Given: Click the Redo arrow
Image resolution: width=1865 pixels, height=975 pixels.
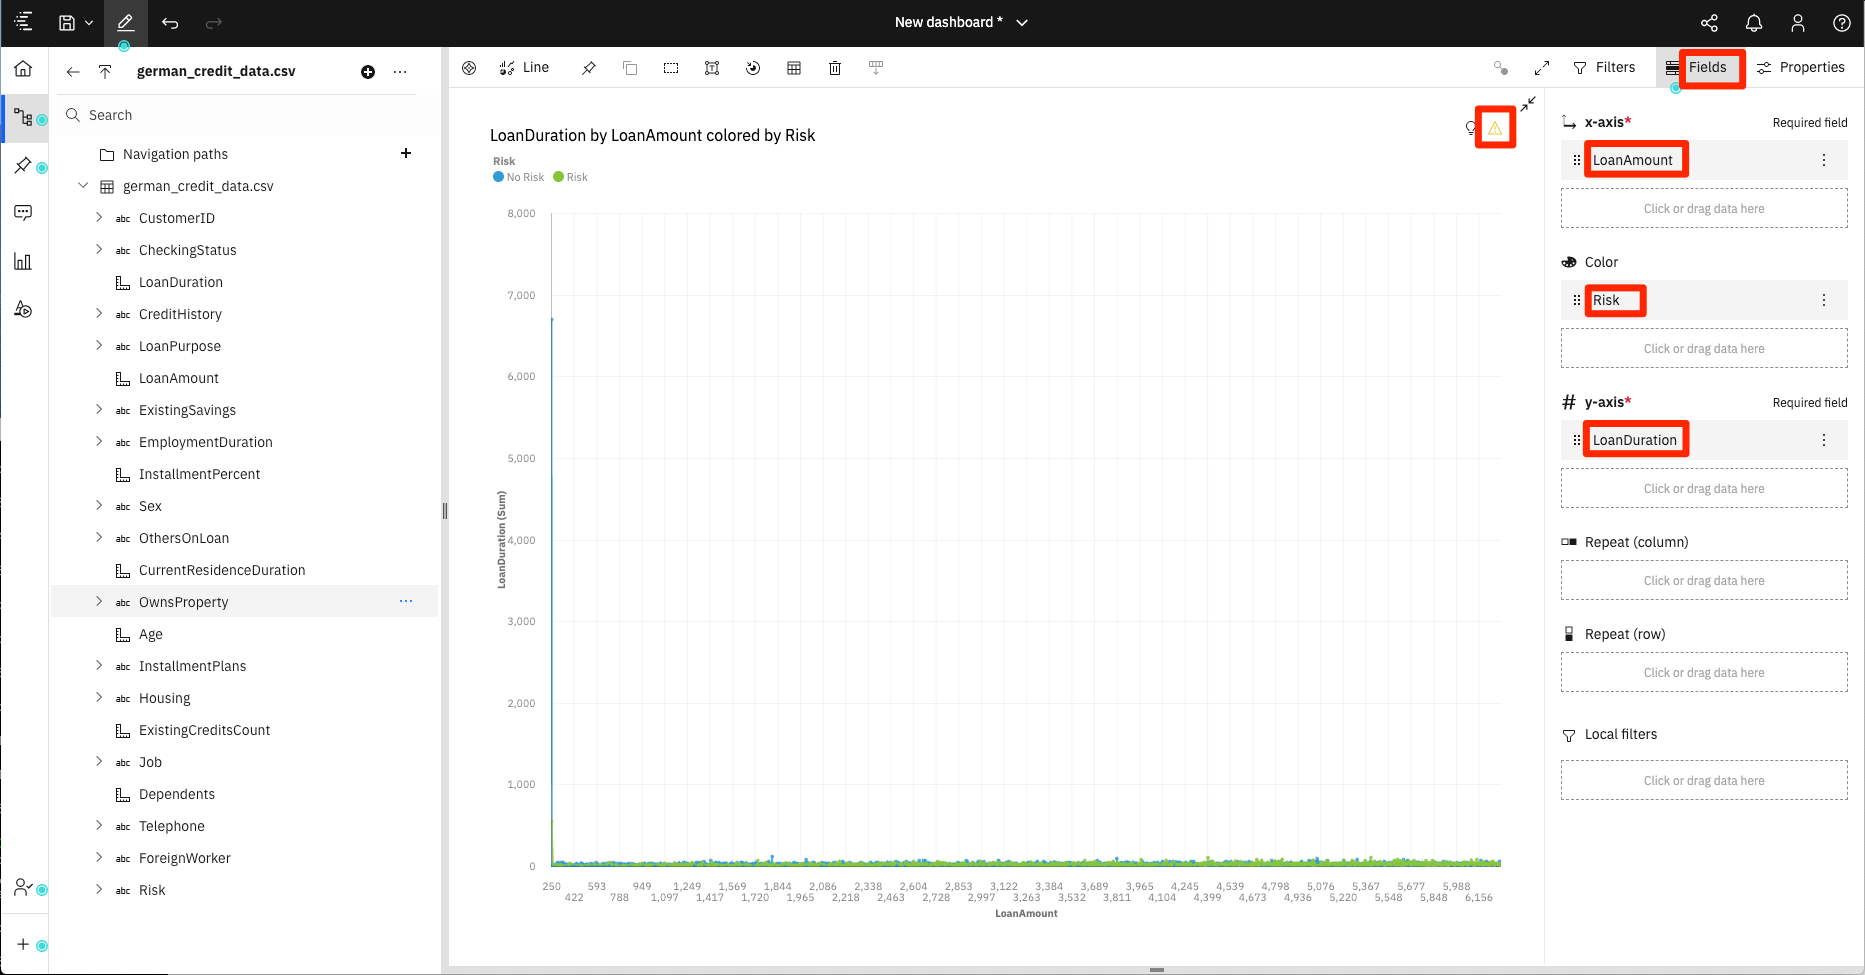Looking at the screenshot, I should click(213, 22).
